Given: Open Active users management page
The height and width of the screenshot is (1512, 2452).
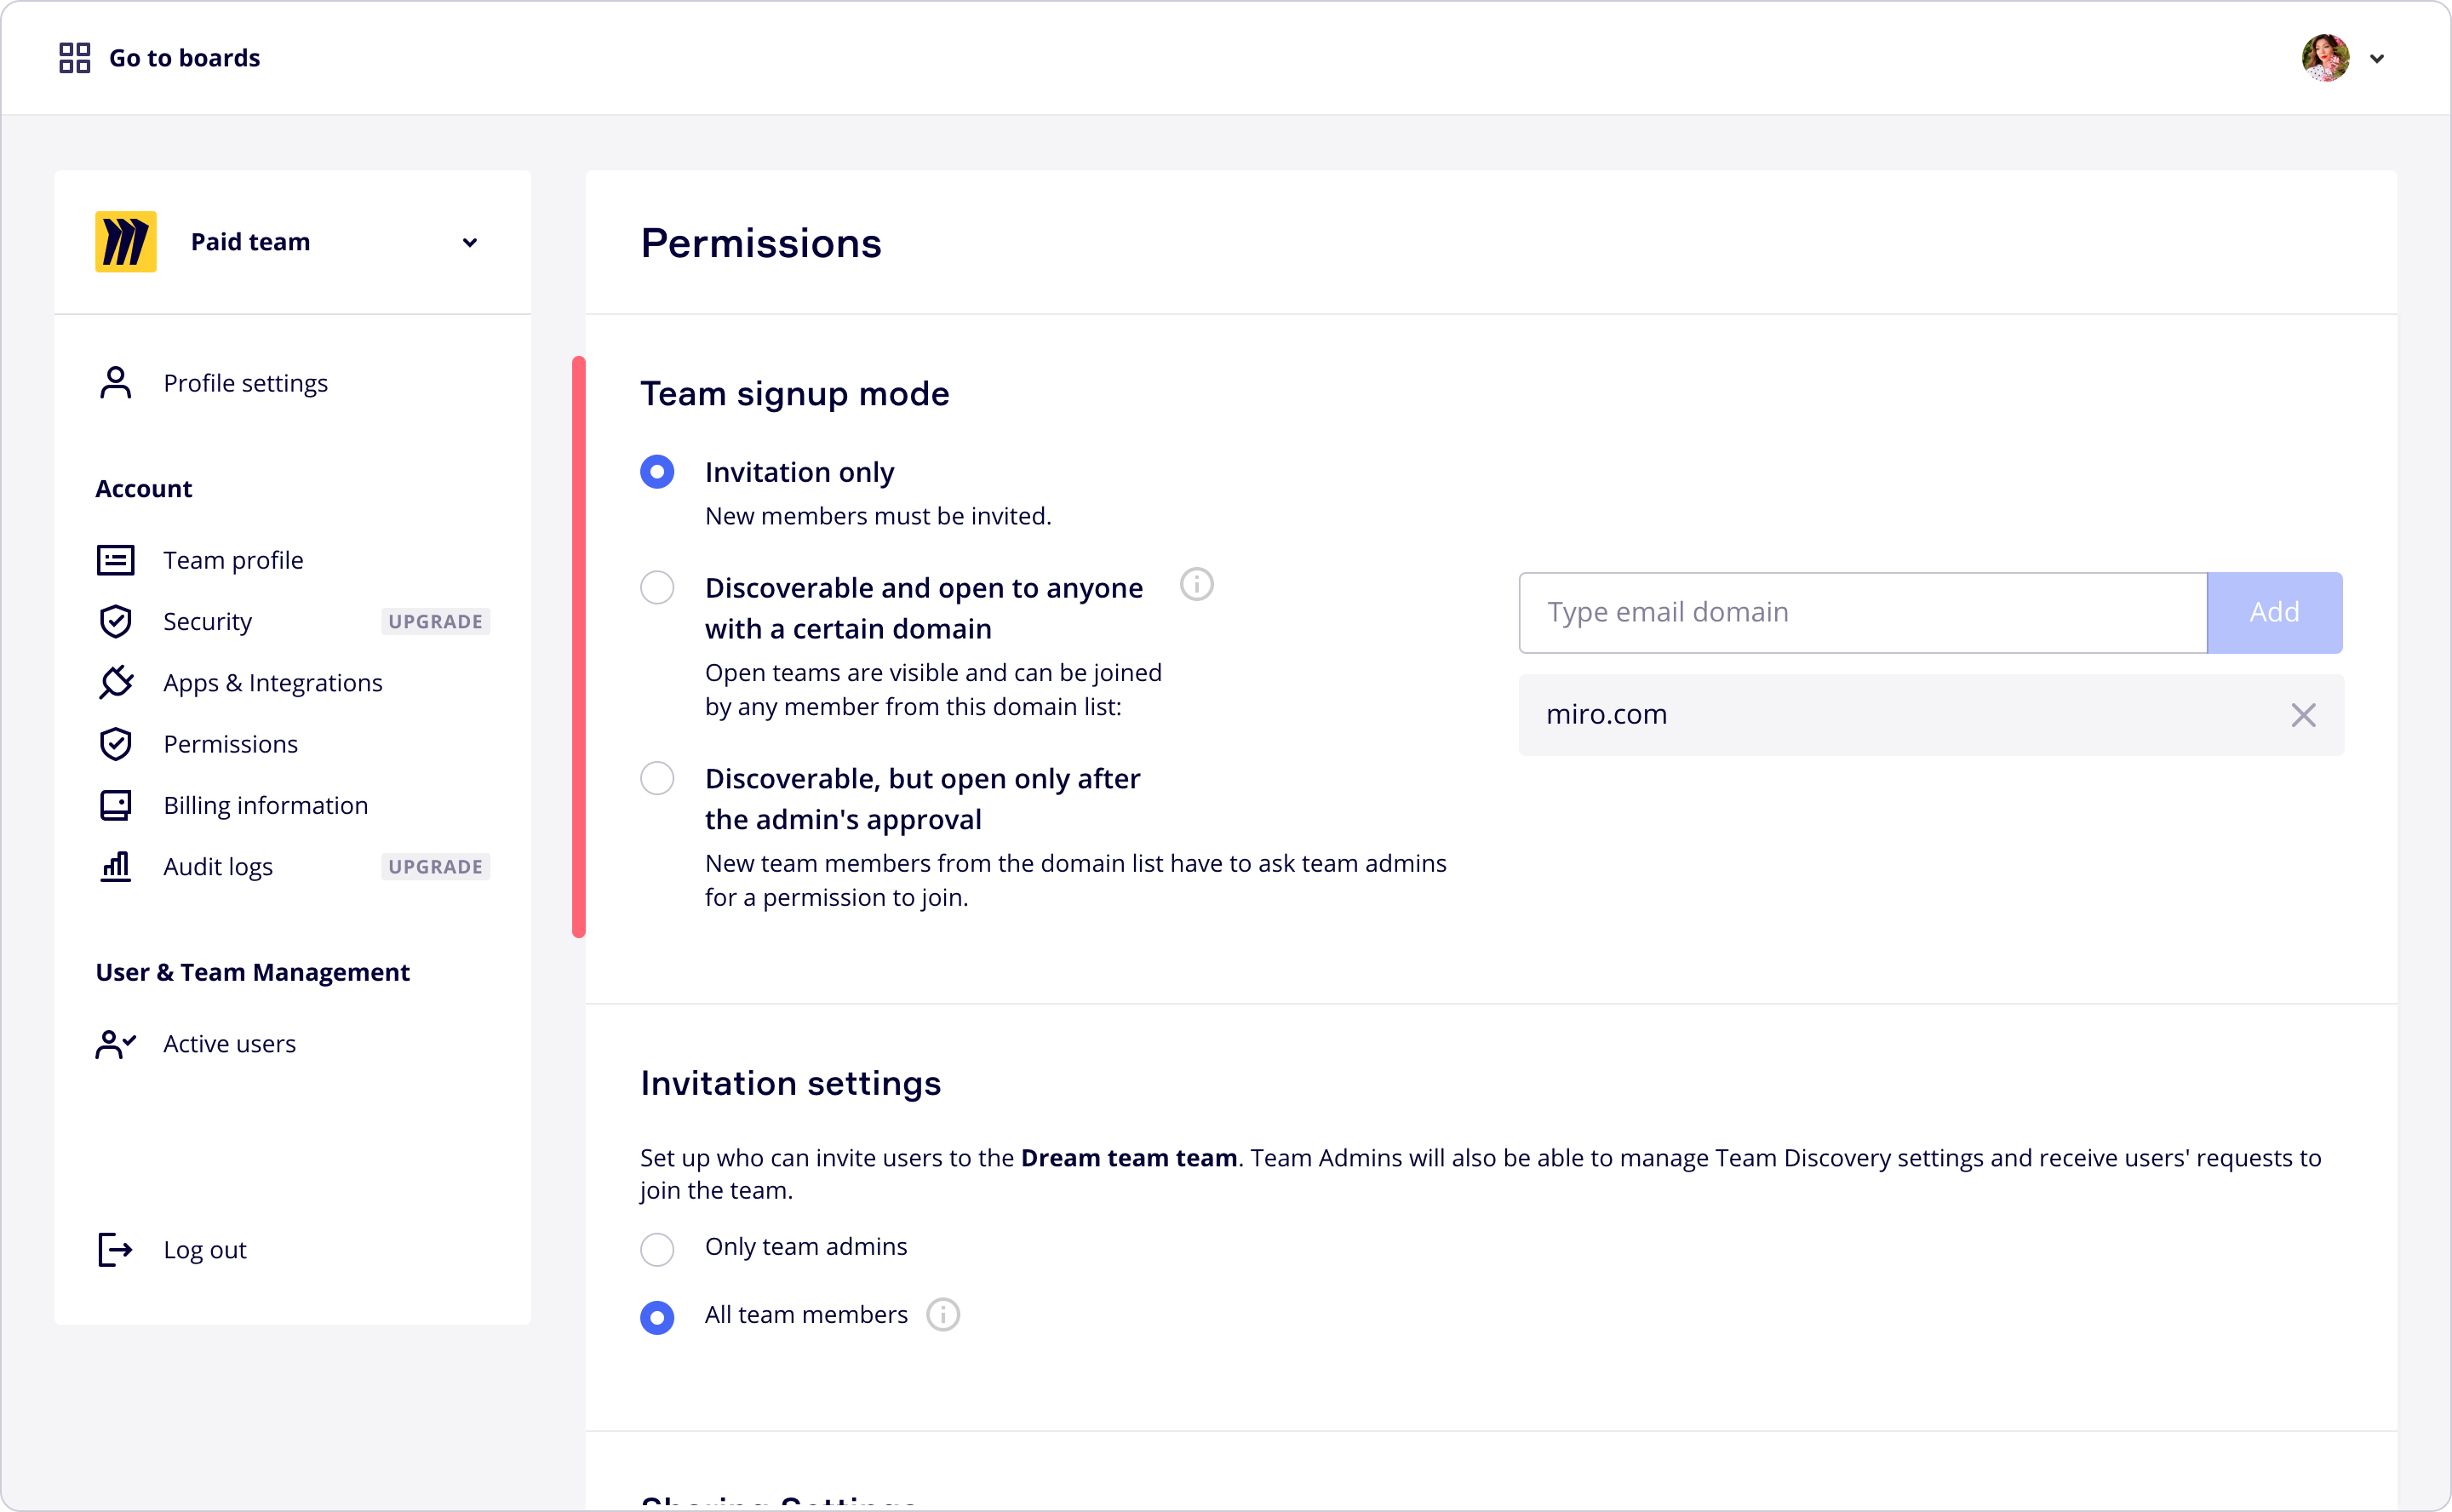Looking at the screenshot, I should coord(229,1044).
